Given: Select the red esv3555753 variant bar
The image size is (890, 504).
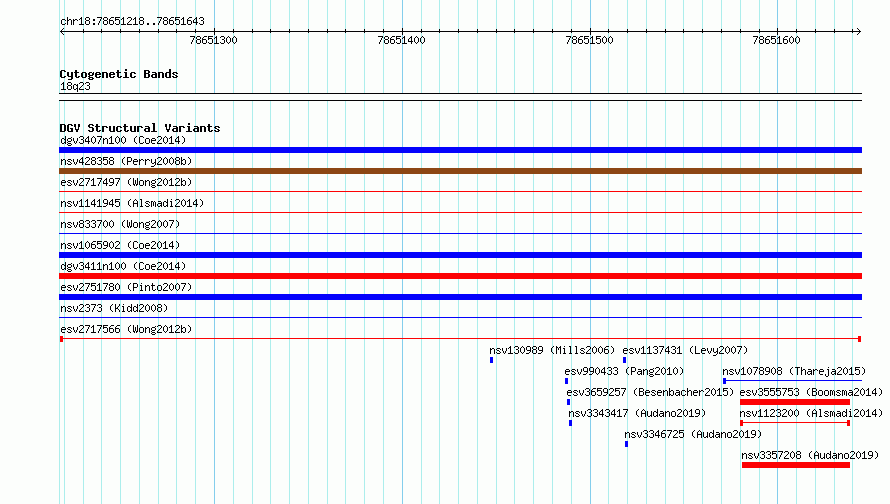Looking at the screenshot, I should pyautogui.click(x=795, y=402).
